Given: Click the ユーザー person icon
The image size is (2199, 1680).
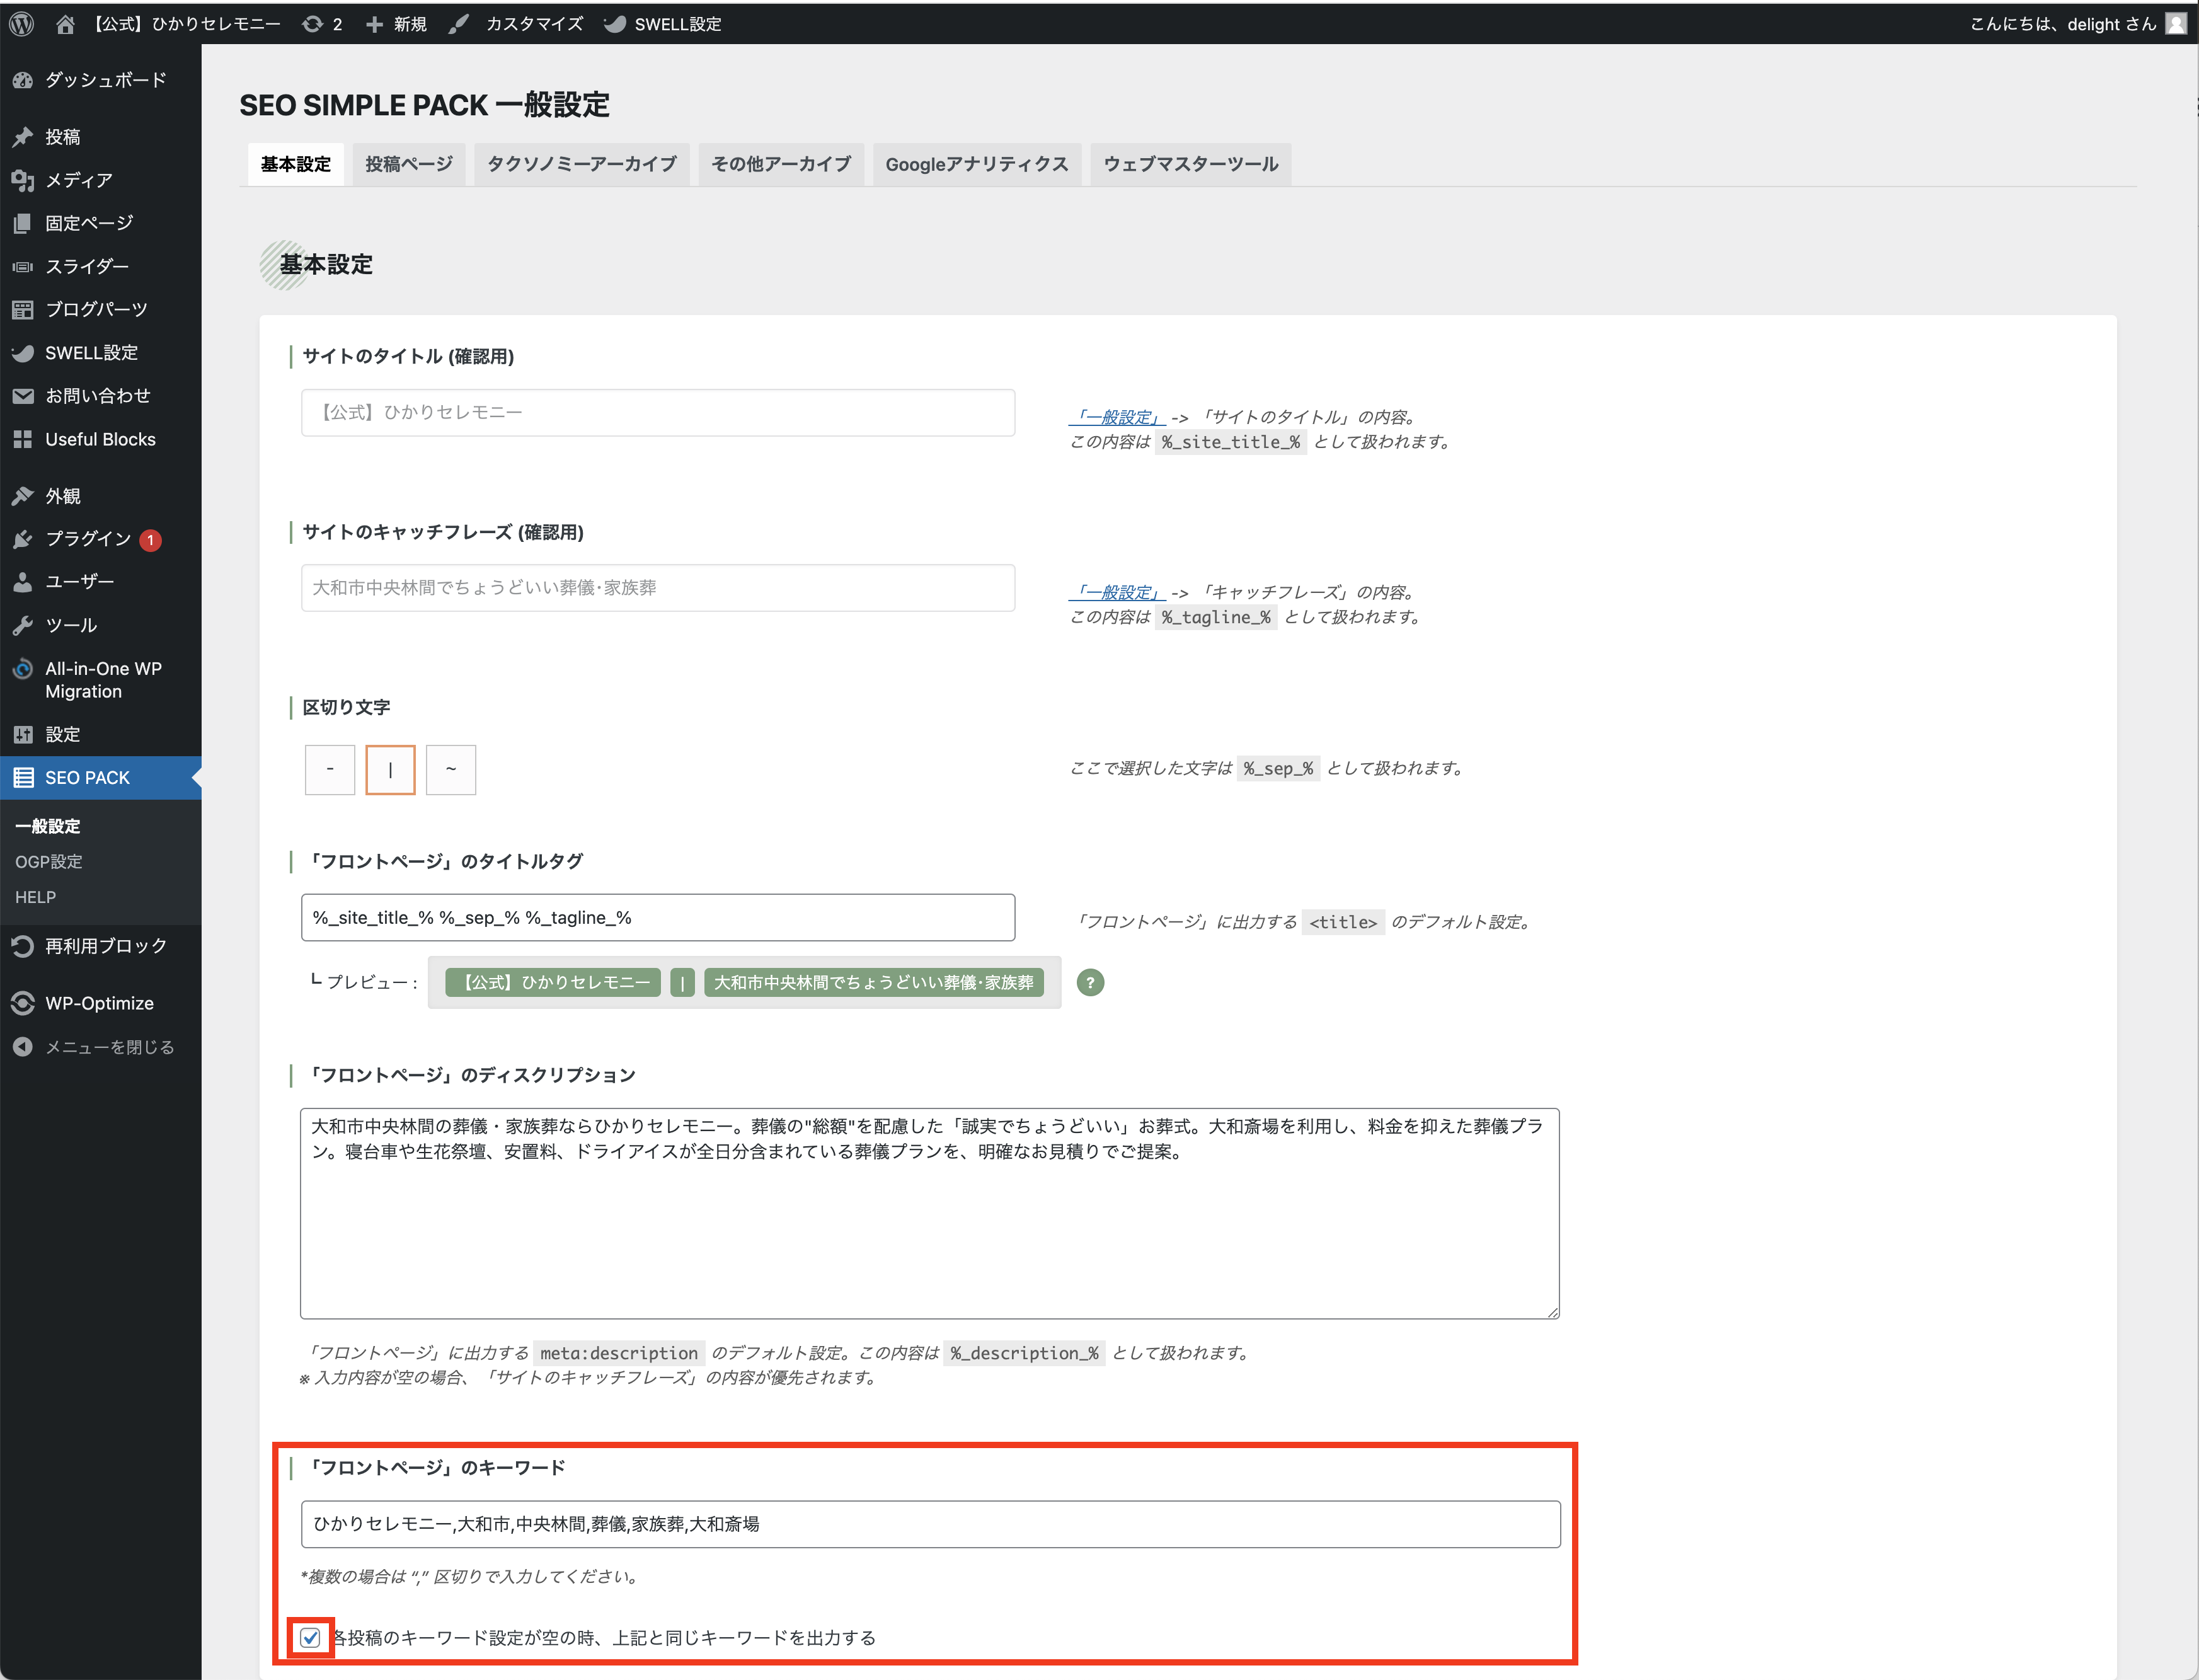Looking at the screenshot, I should coord(23,582).
